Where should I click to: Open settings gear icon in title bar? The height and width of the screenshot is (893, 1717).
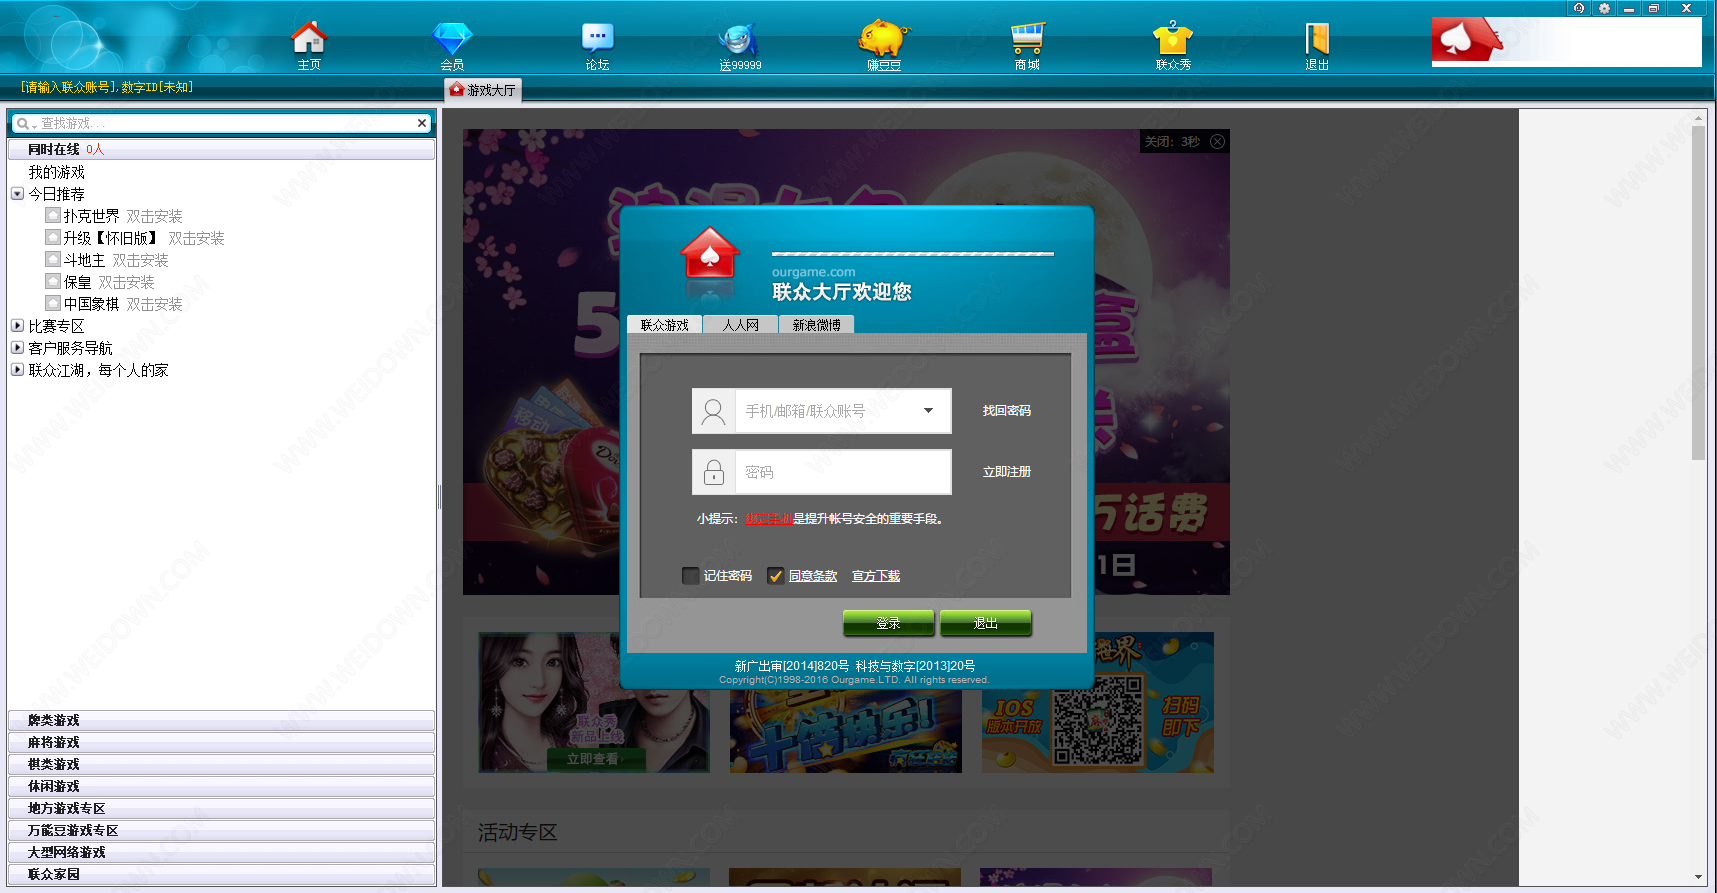point(1604,8)
